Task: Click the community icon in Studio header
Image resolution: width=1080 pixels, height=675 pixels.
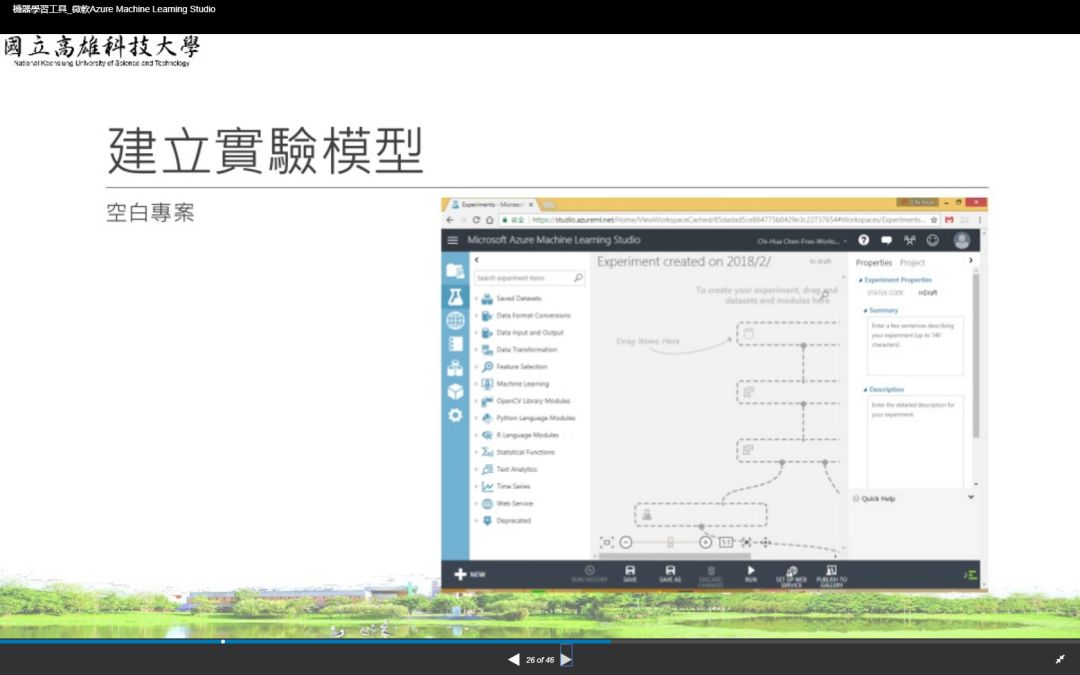Action: 909,240
